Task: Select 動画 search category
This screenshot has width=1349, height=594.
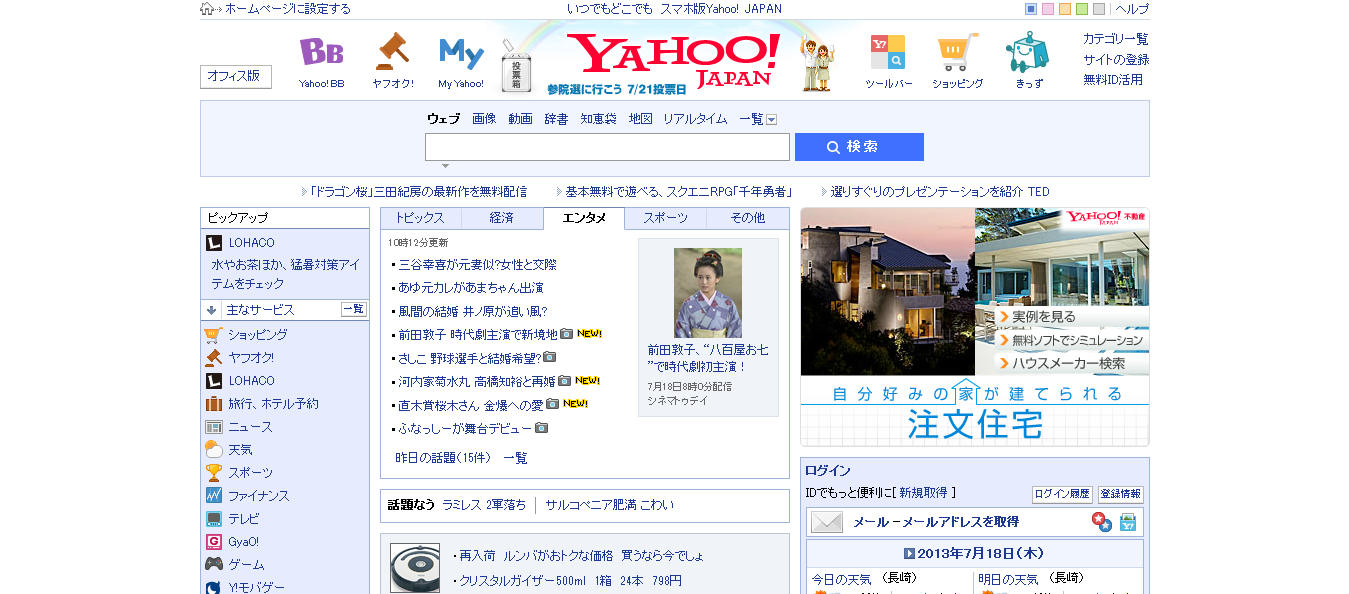Action: coord(520,119)
